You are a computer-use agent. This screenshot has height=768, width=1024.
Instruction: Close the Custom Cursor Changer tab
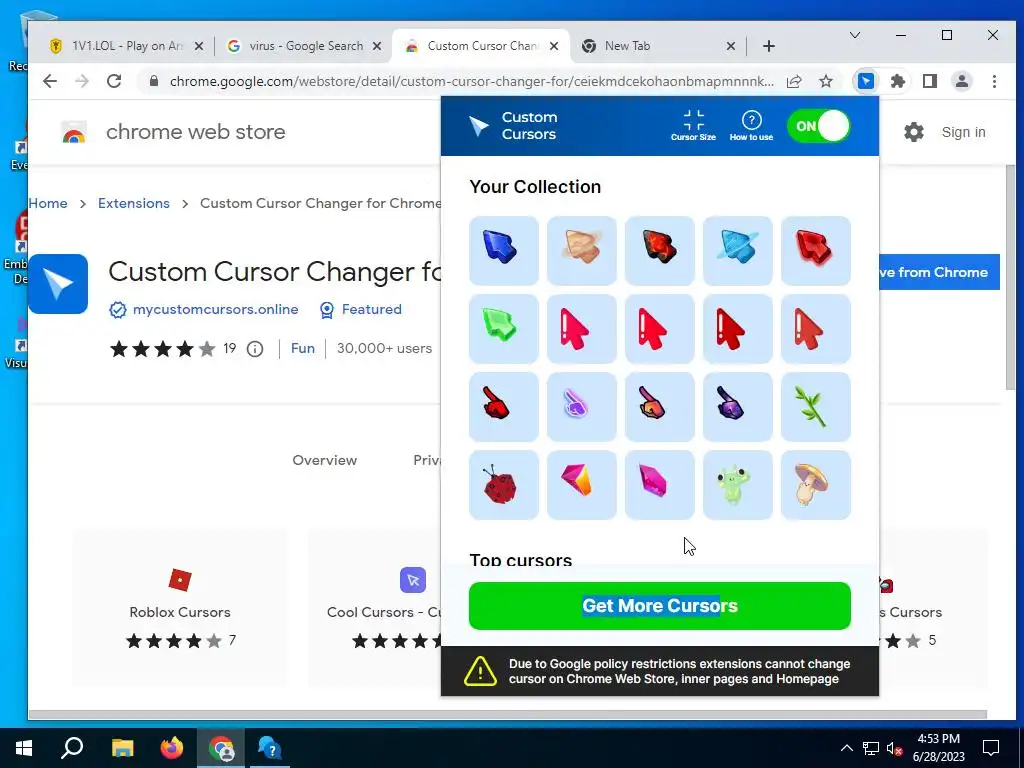(554, 46)
